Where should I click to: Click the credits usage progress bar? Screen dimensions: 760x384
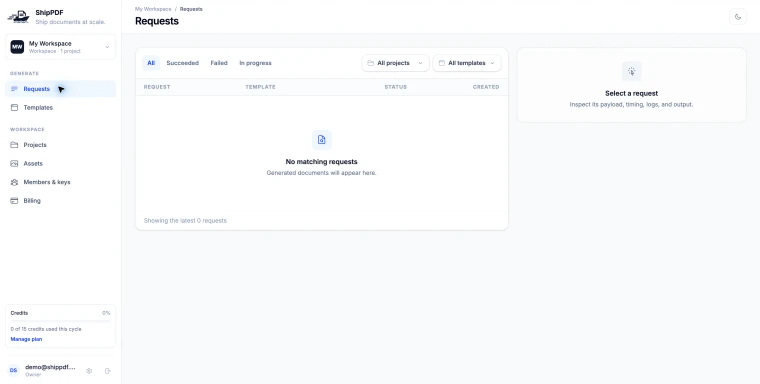click(x=61, y=321)
